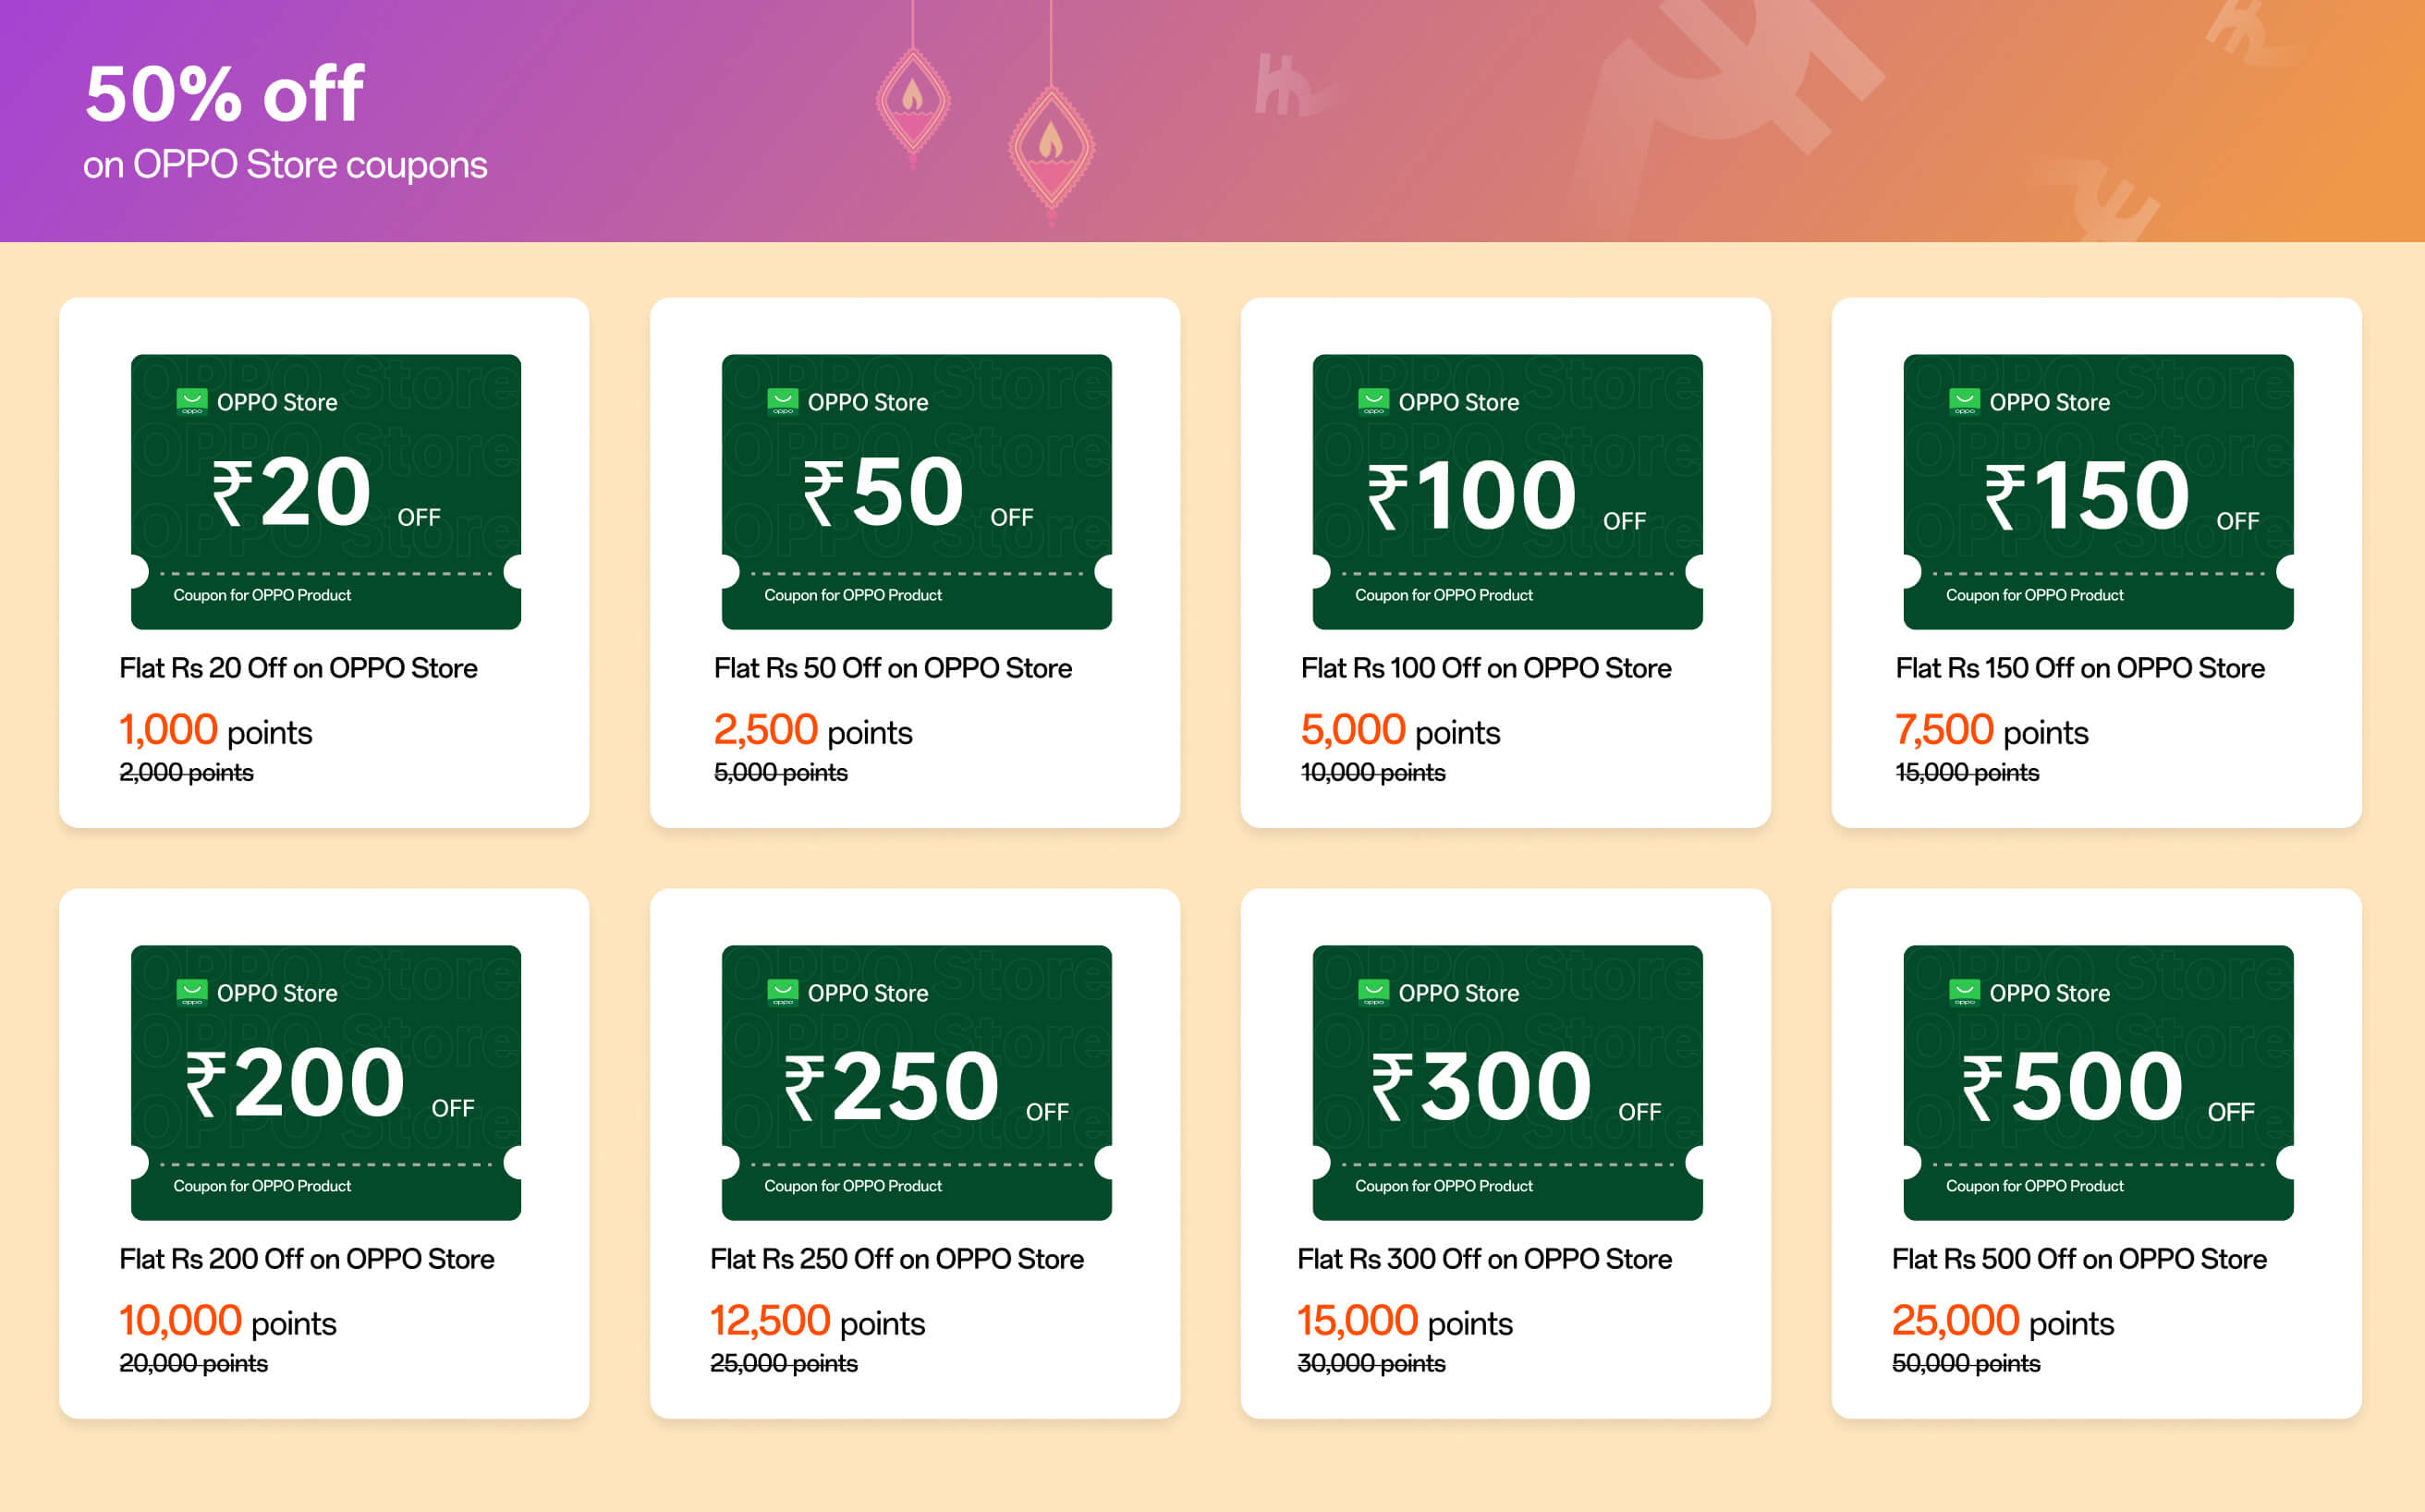Open "Flat Rs 100 Off on OPPO Store" link
The height and width of the screenshot is (1512, 2425).
tap(1486, 668)
